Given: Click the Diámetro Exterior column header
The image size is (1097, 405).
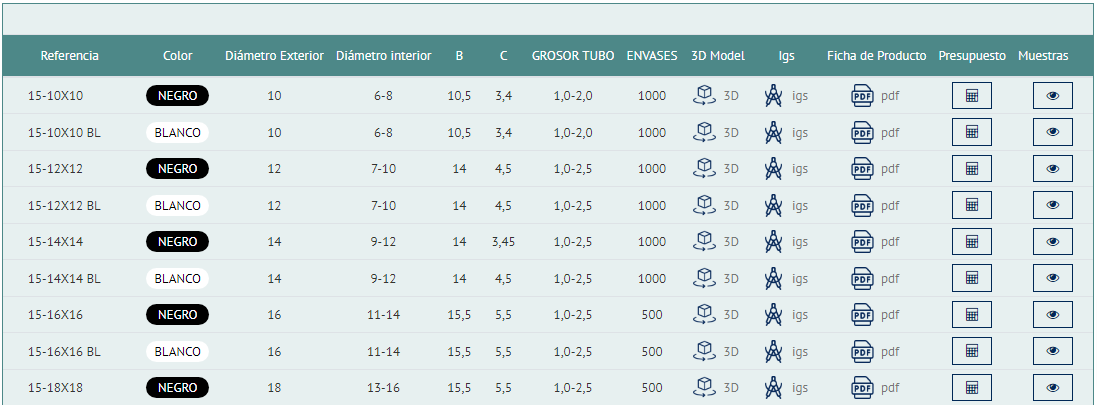Looking at the screenshot, I should tap(274, 56).
